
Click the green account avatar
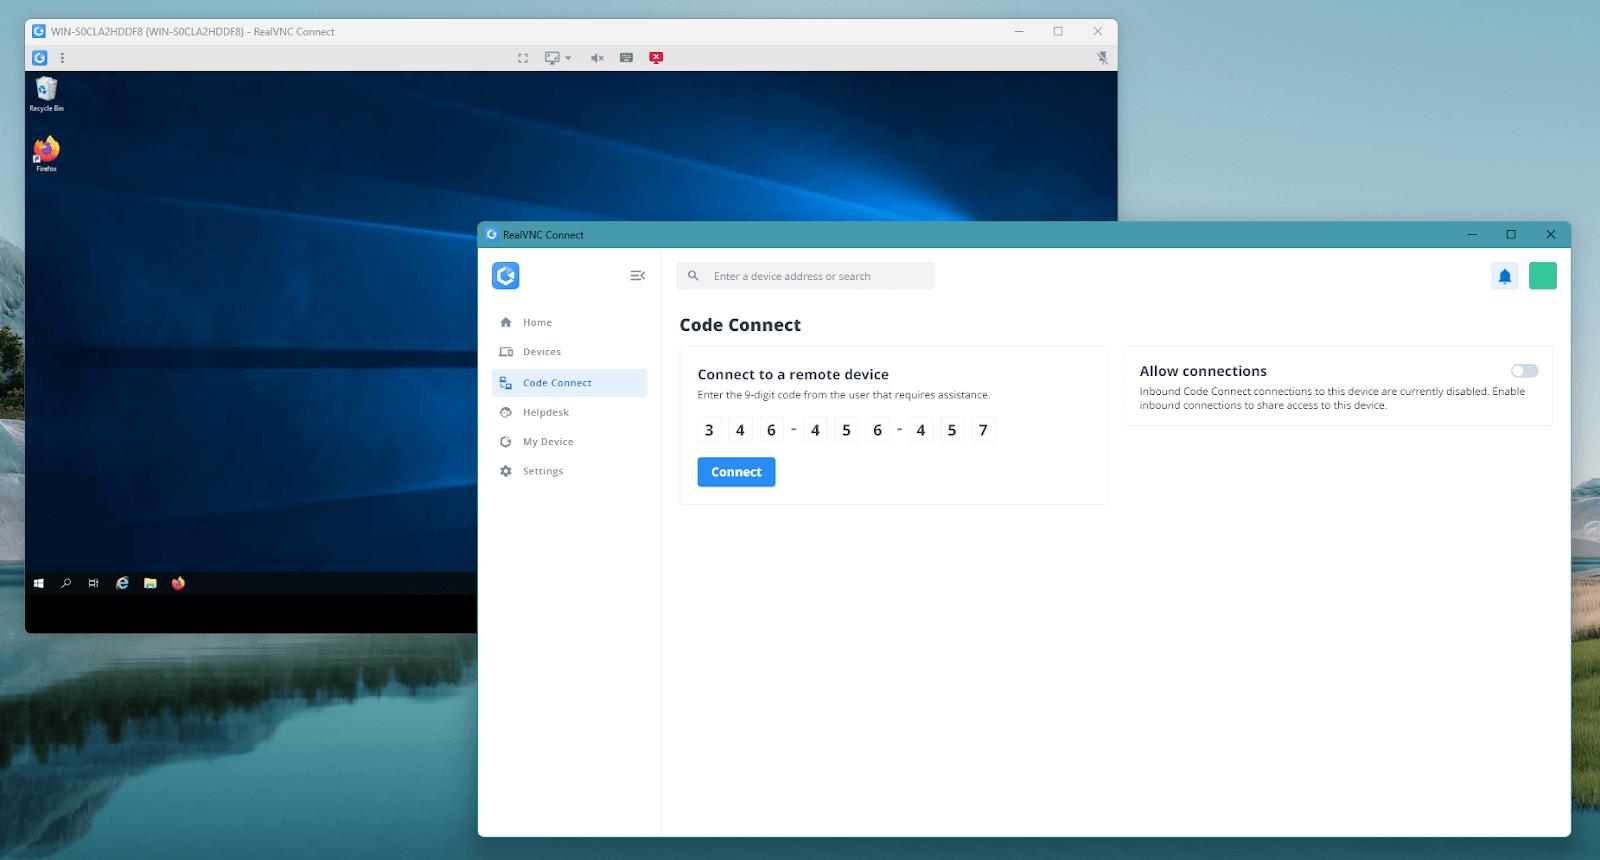point(1542,276)
